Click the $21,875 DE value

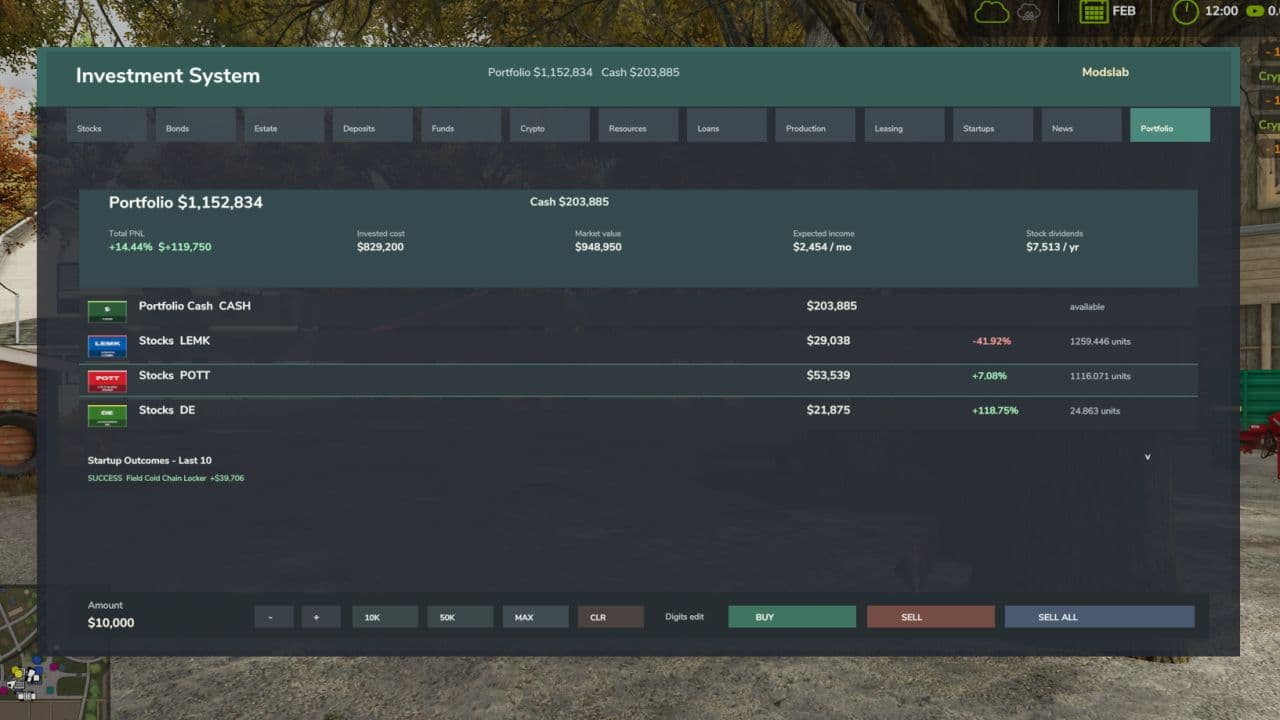(828, 410)
